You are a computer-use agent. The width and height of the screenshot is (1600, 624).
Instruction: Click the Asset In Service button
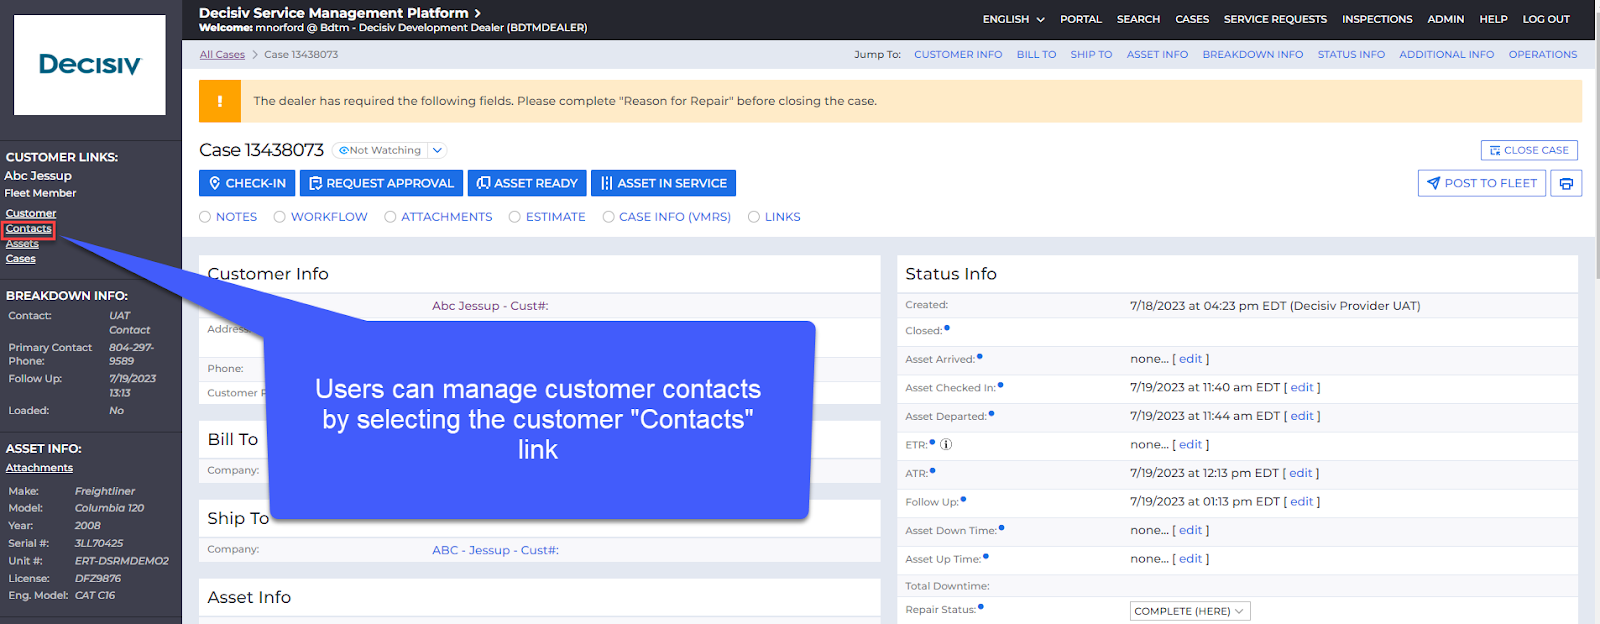coord(663,183)
